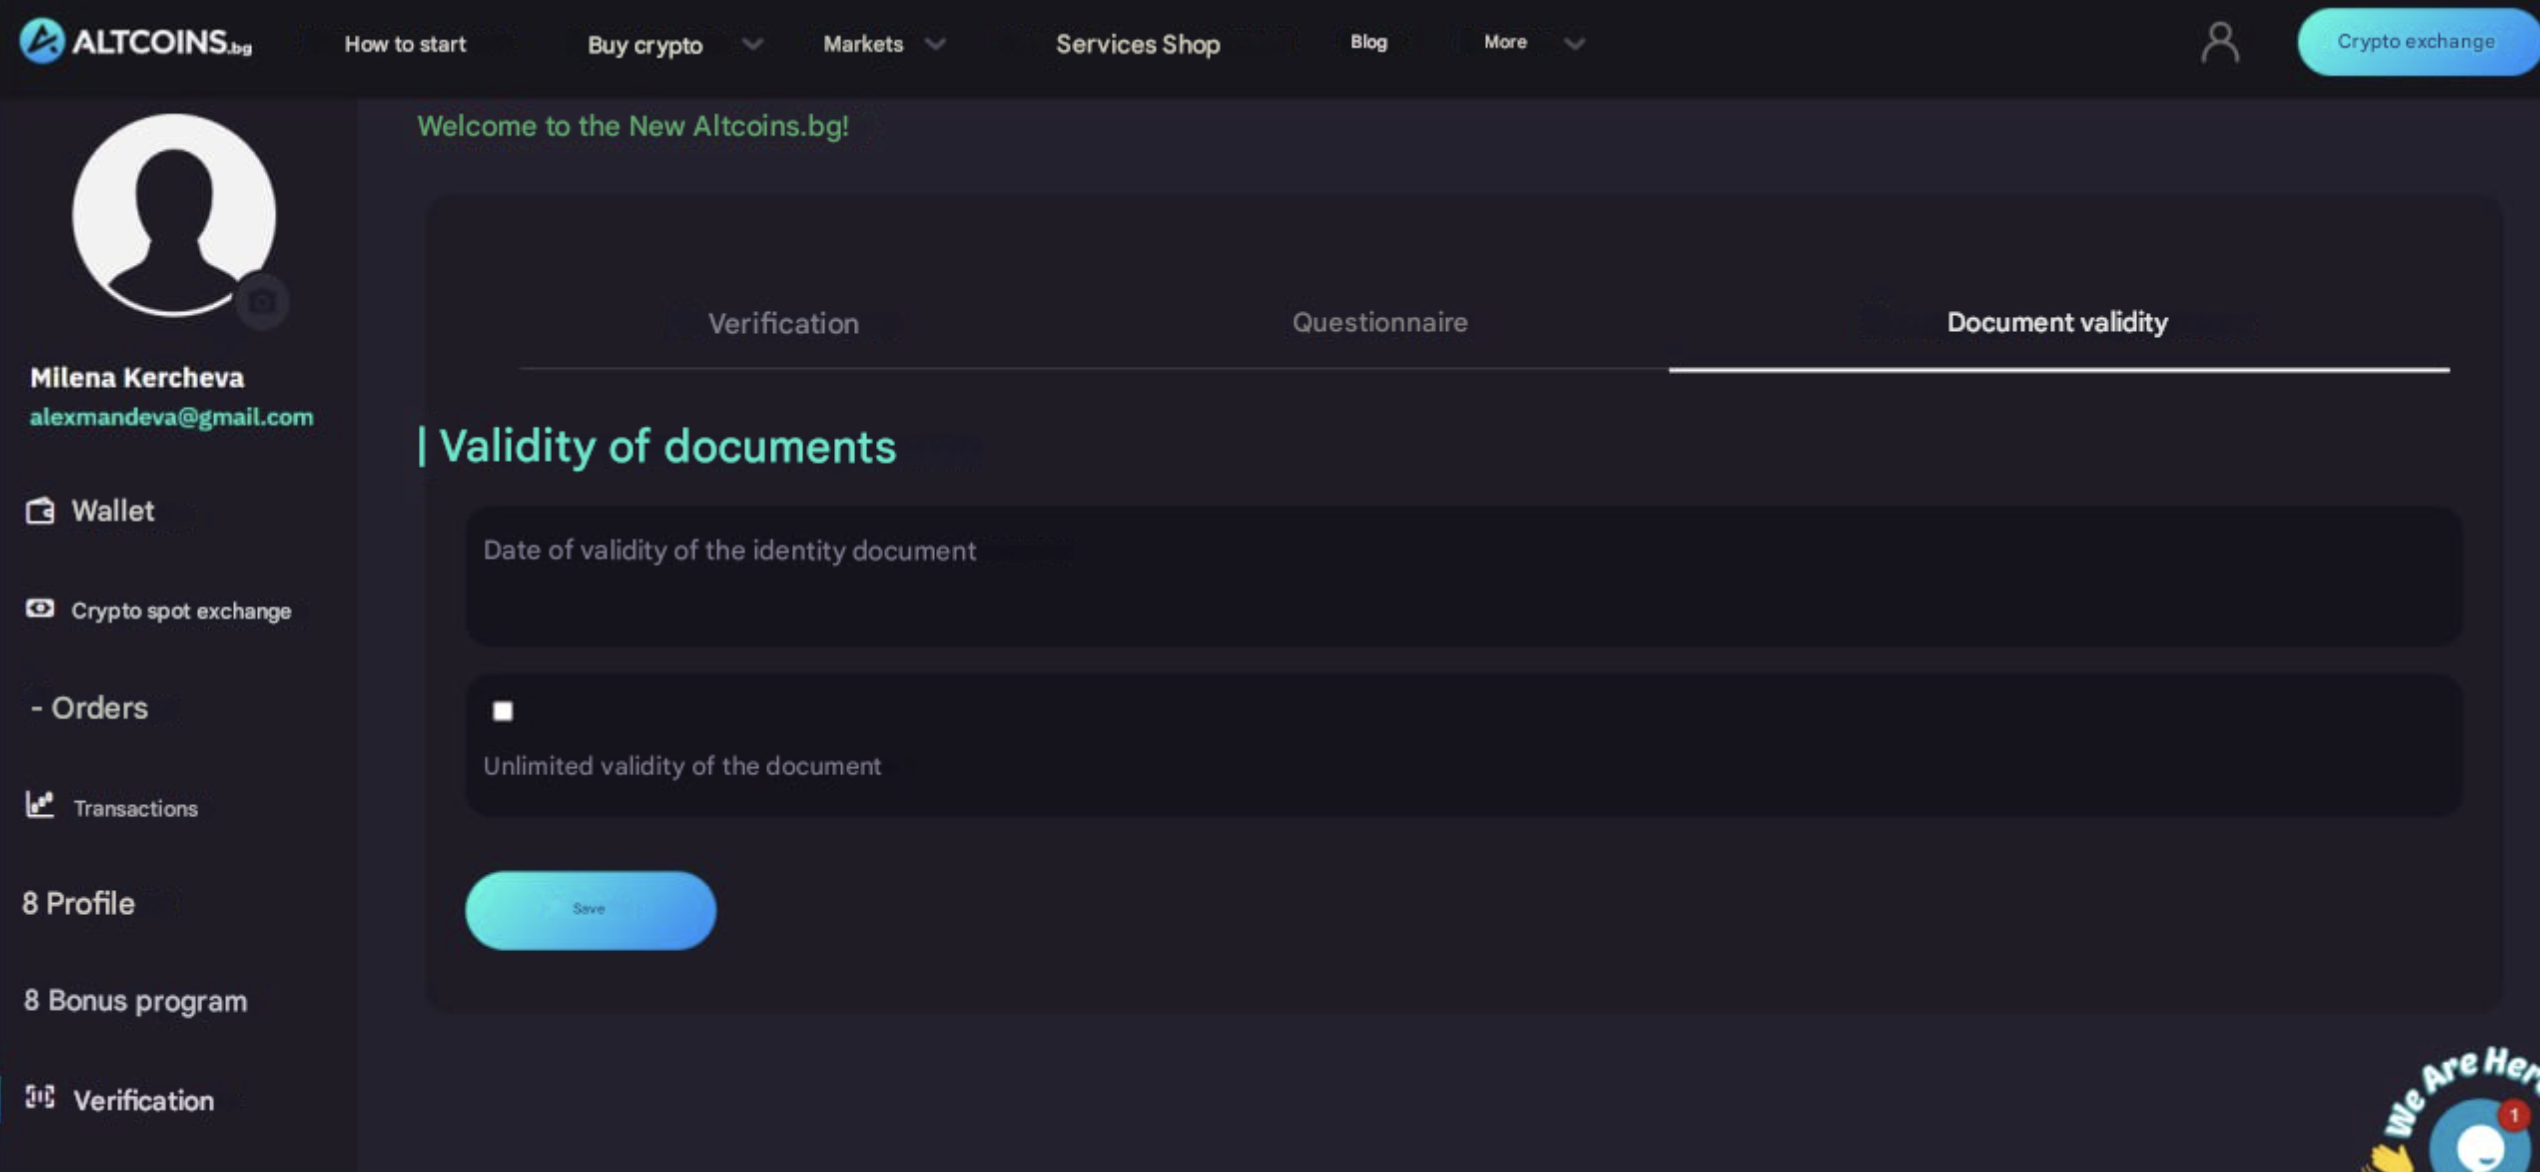Viewport: 2540px width, 1172px height.
Task: Open the Services Shop menu item
Action: click(1137, 44)
